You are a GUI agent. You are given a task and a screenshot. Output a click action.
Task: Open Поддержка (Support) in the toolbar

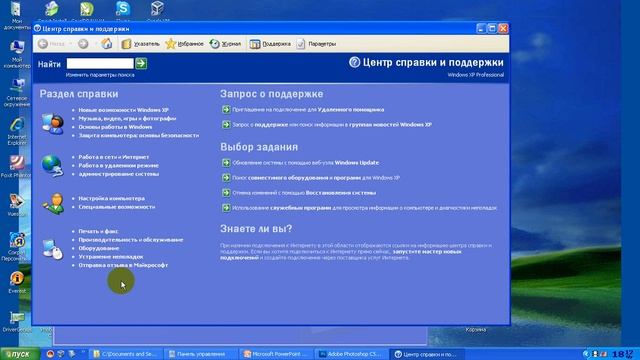[x=270, y=44]
